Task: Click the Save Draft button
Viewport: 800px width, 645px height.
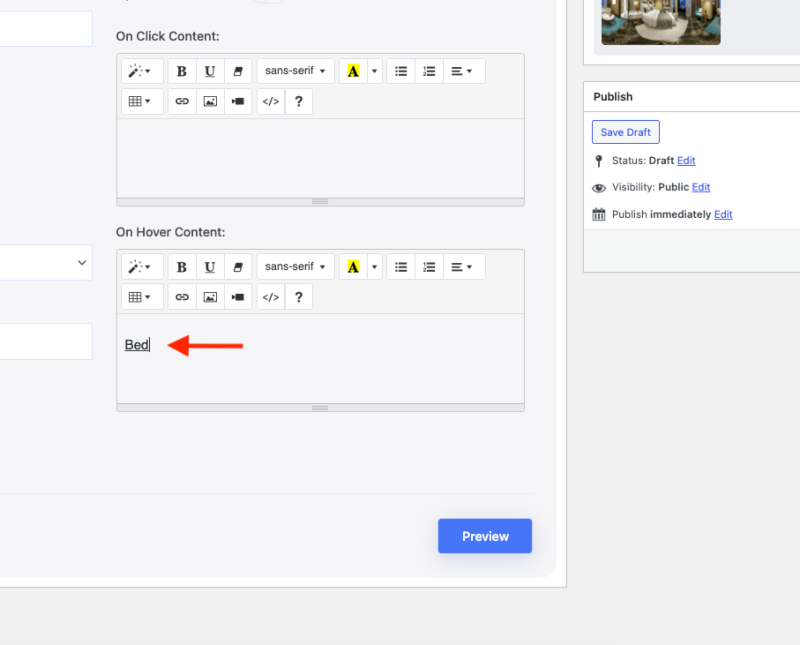Action: (x=626, y=132)
